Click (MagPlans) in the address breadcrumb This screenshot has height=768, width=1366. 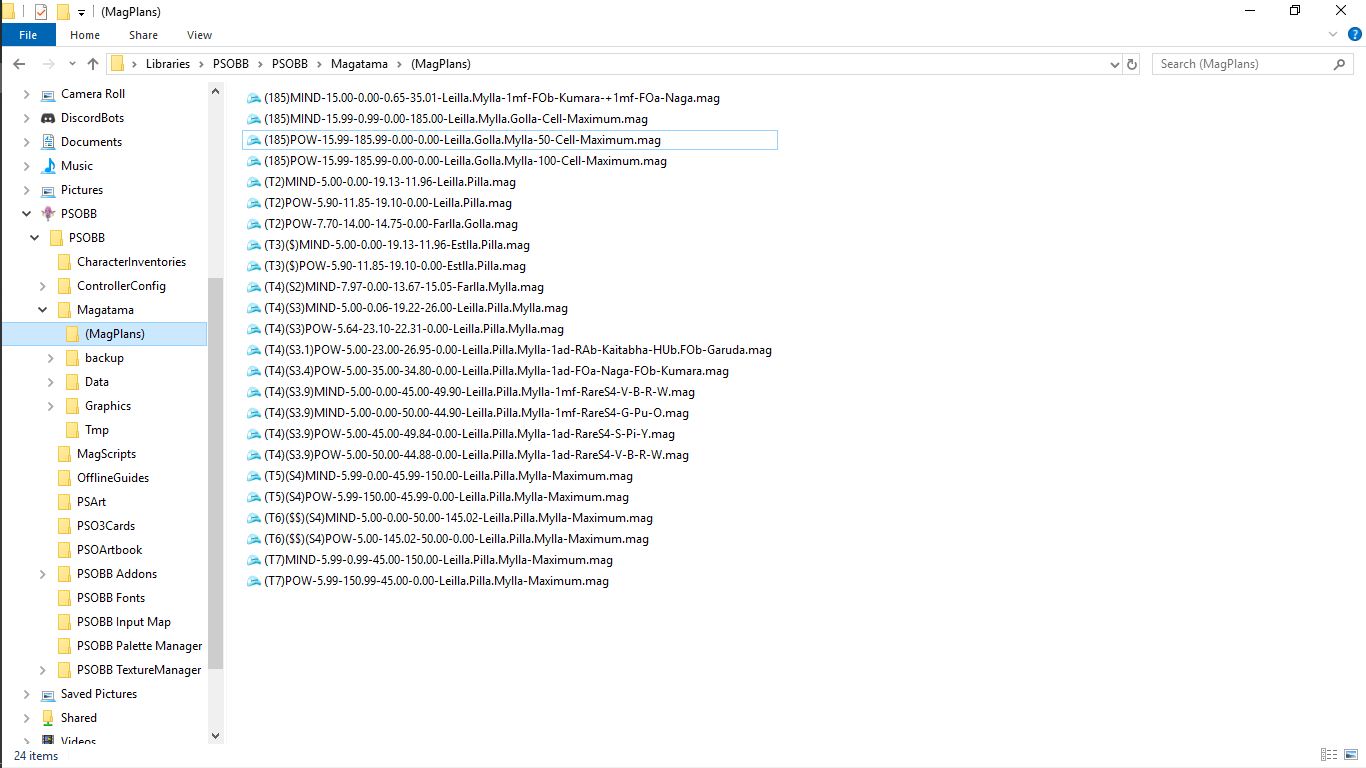440,64
